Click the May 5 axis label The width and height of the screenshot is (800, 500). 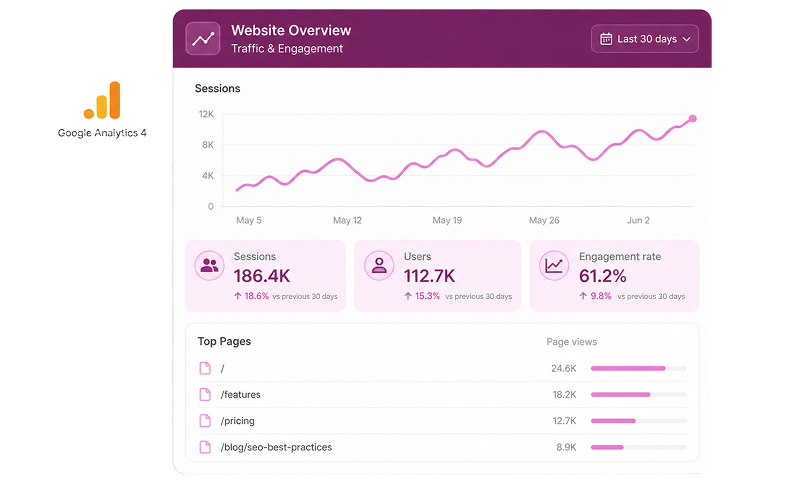(x=249, y=220)
